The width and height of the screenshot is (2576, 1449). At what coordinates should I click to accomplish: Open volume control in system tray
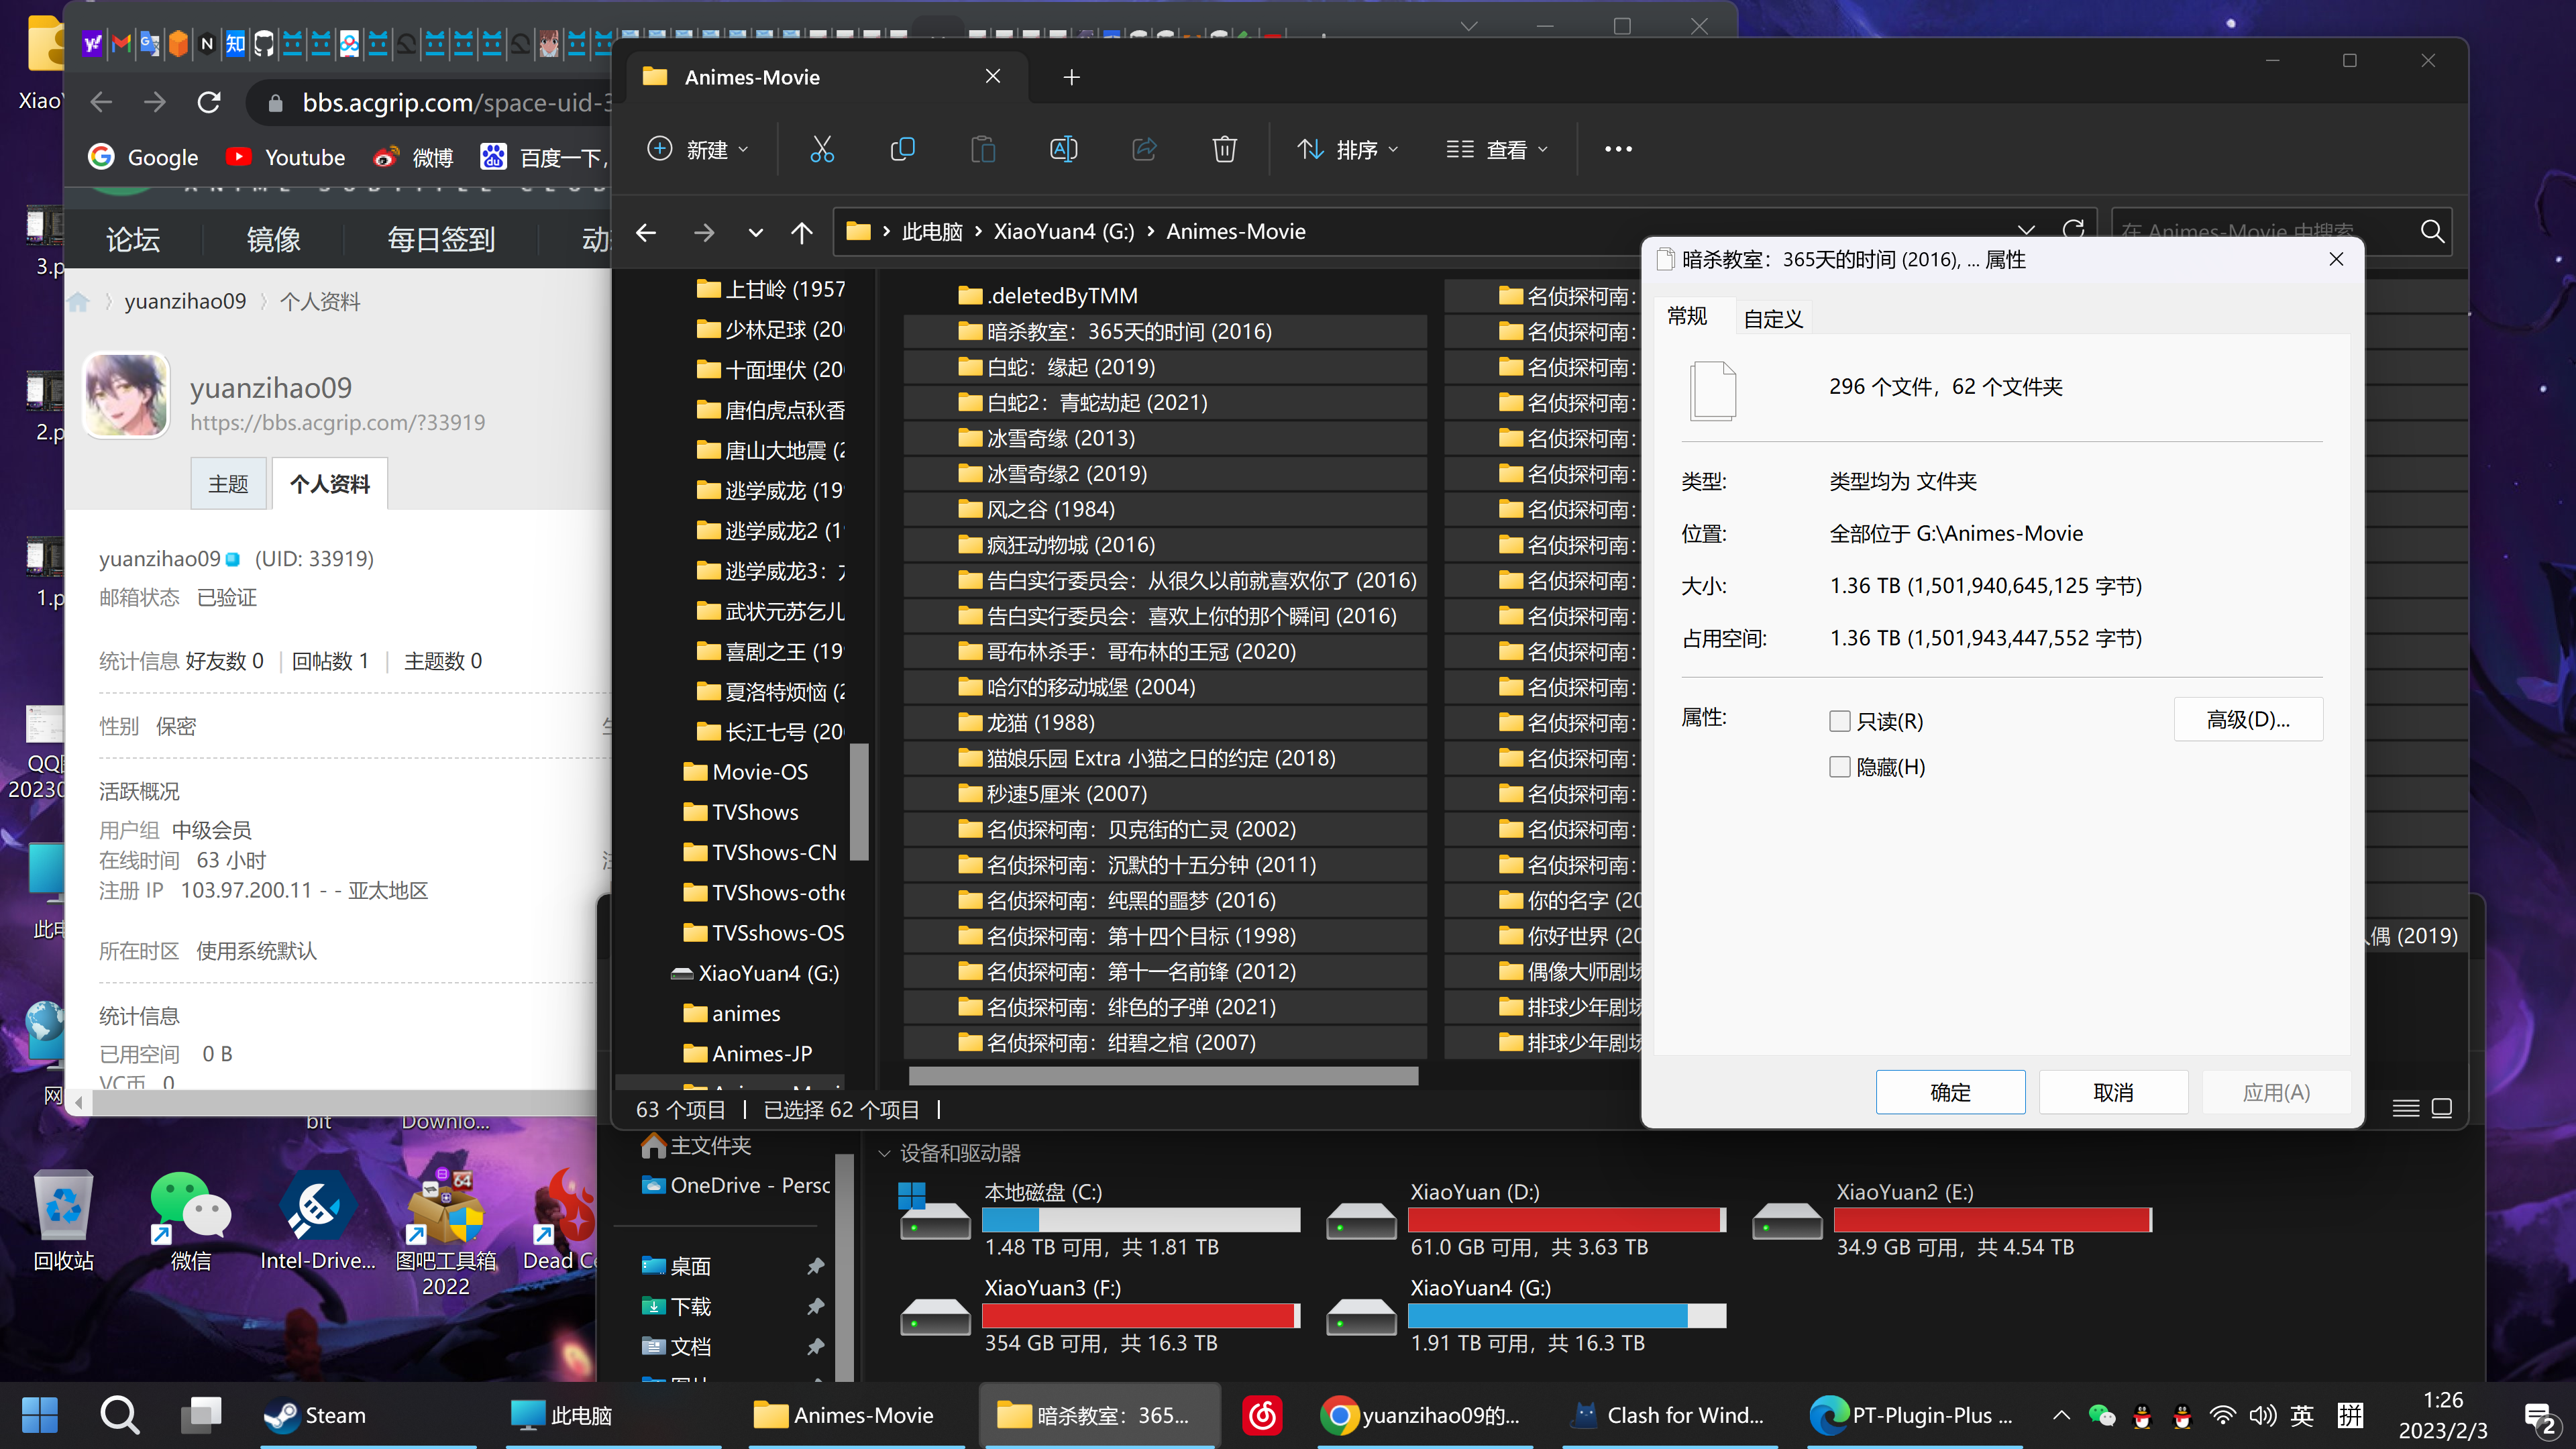[2262, 1415]
